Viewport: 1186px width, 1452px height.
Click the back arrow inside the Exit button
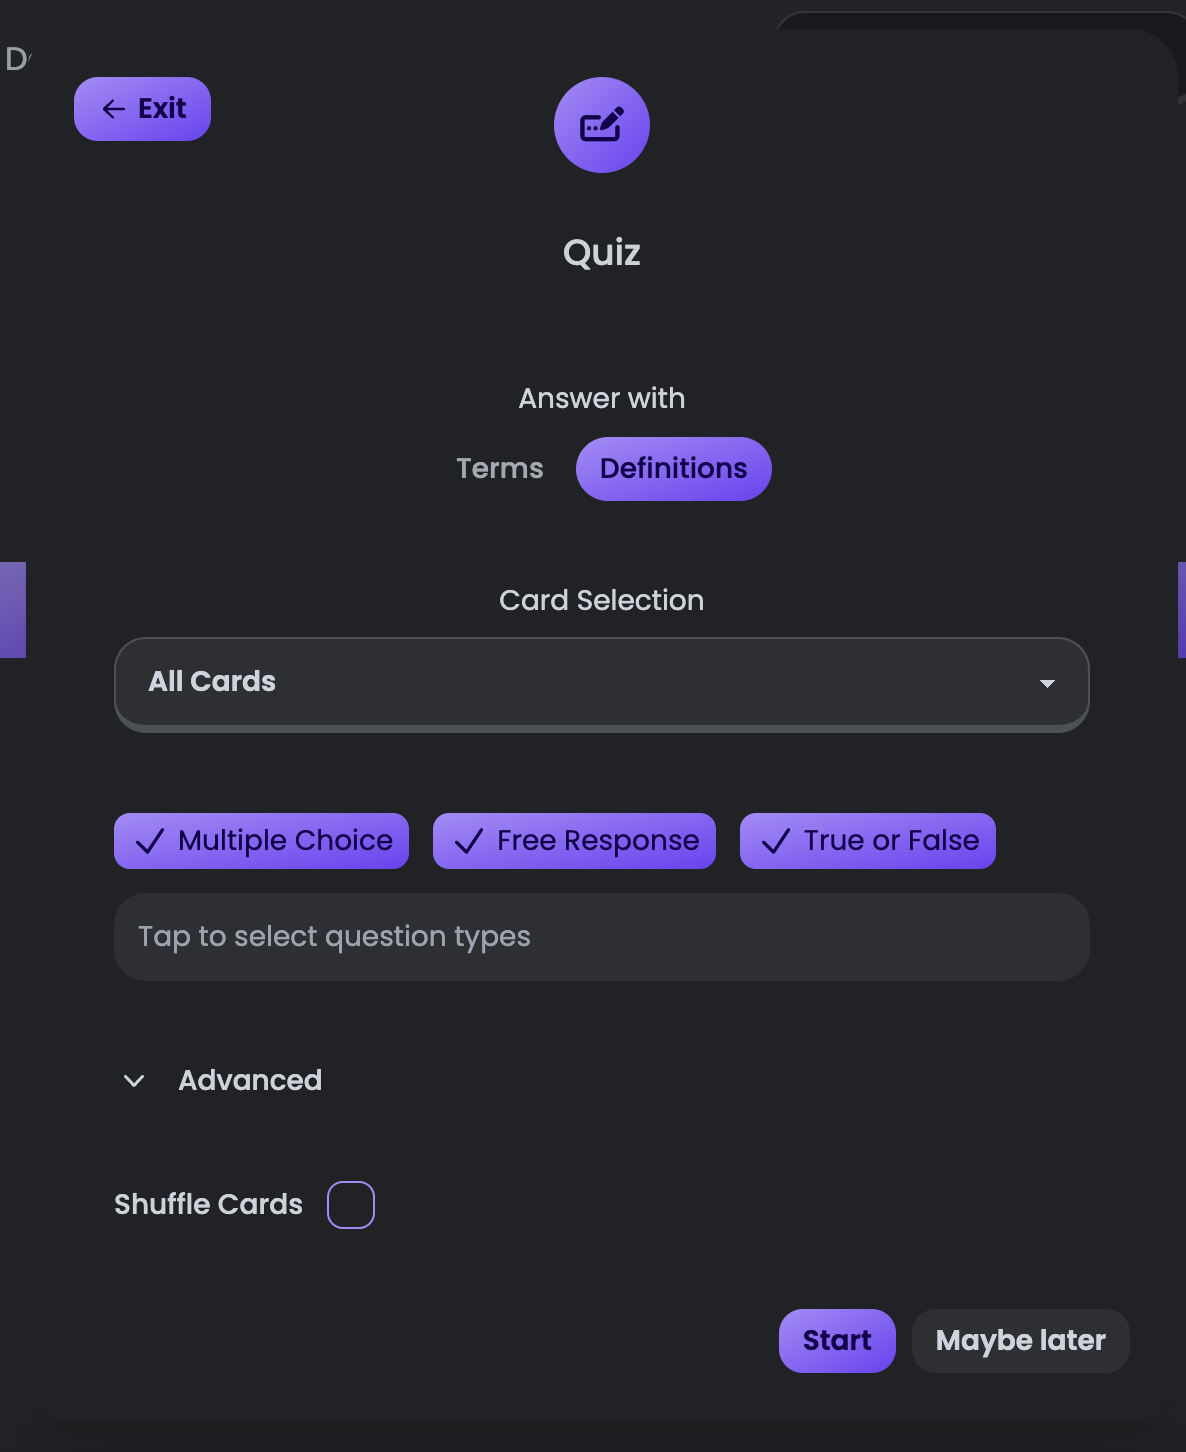[x=112, y=109]
